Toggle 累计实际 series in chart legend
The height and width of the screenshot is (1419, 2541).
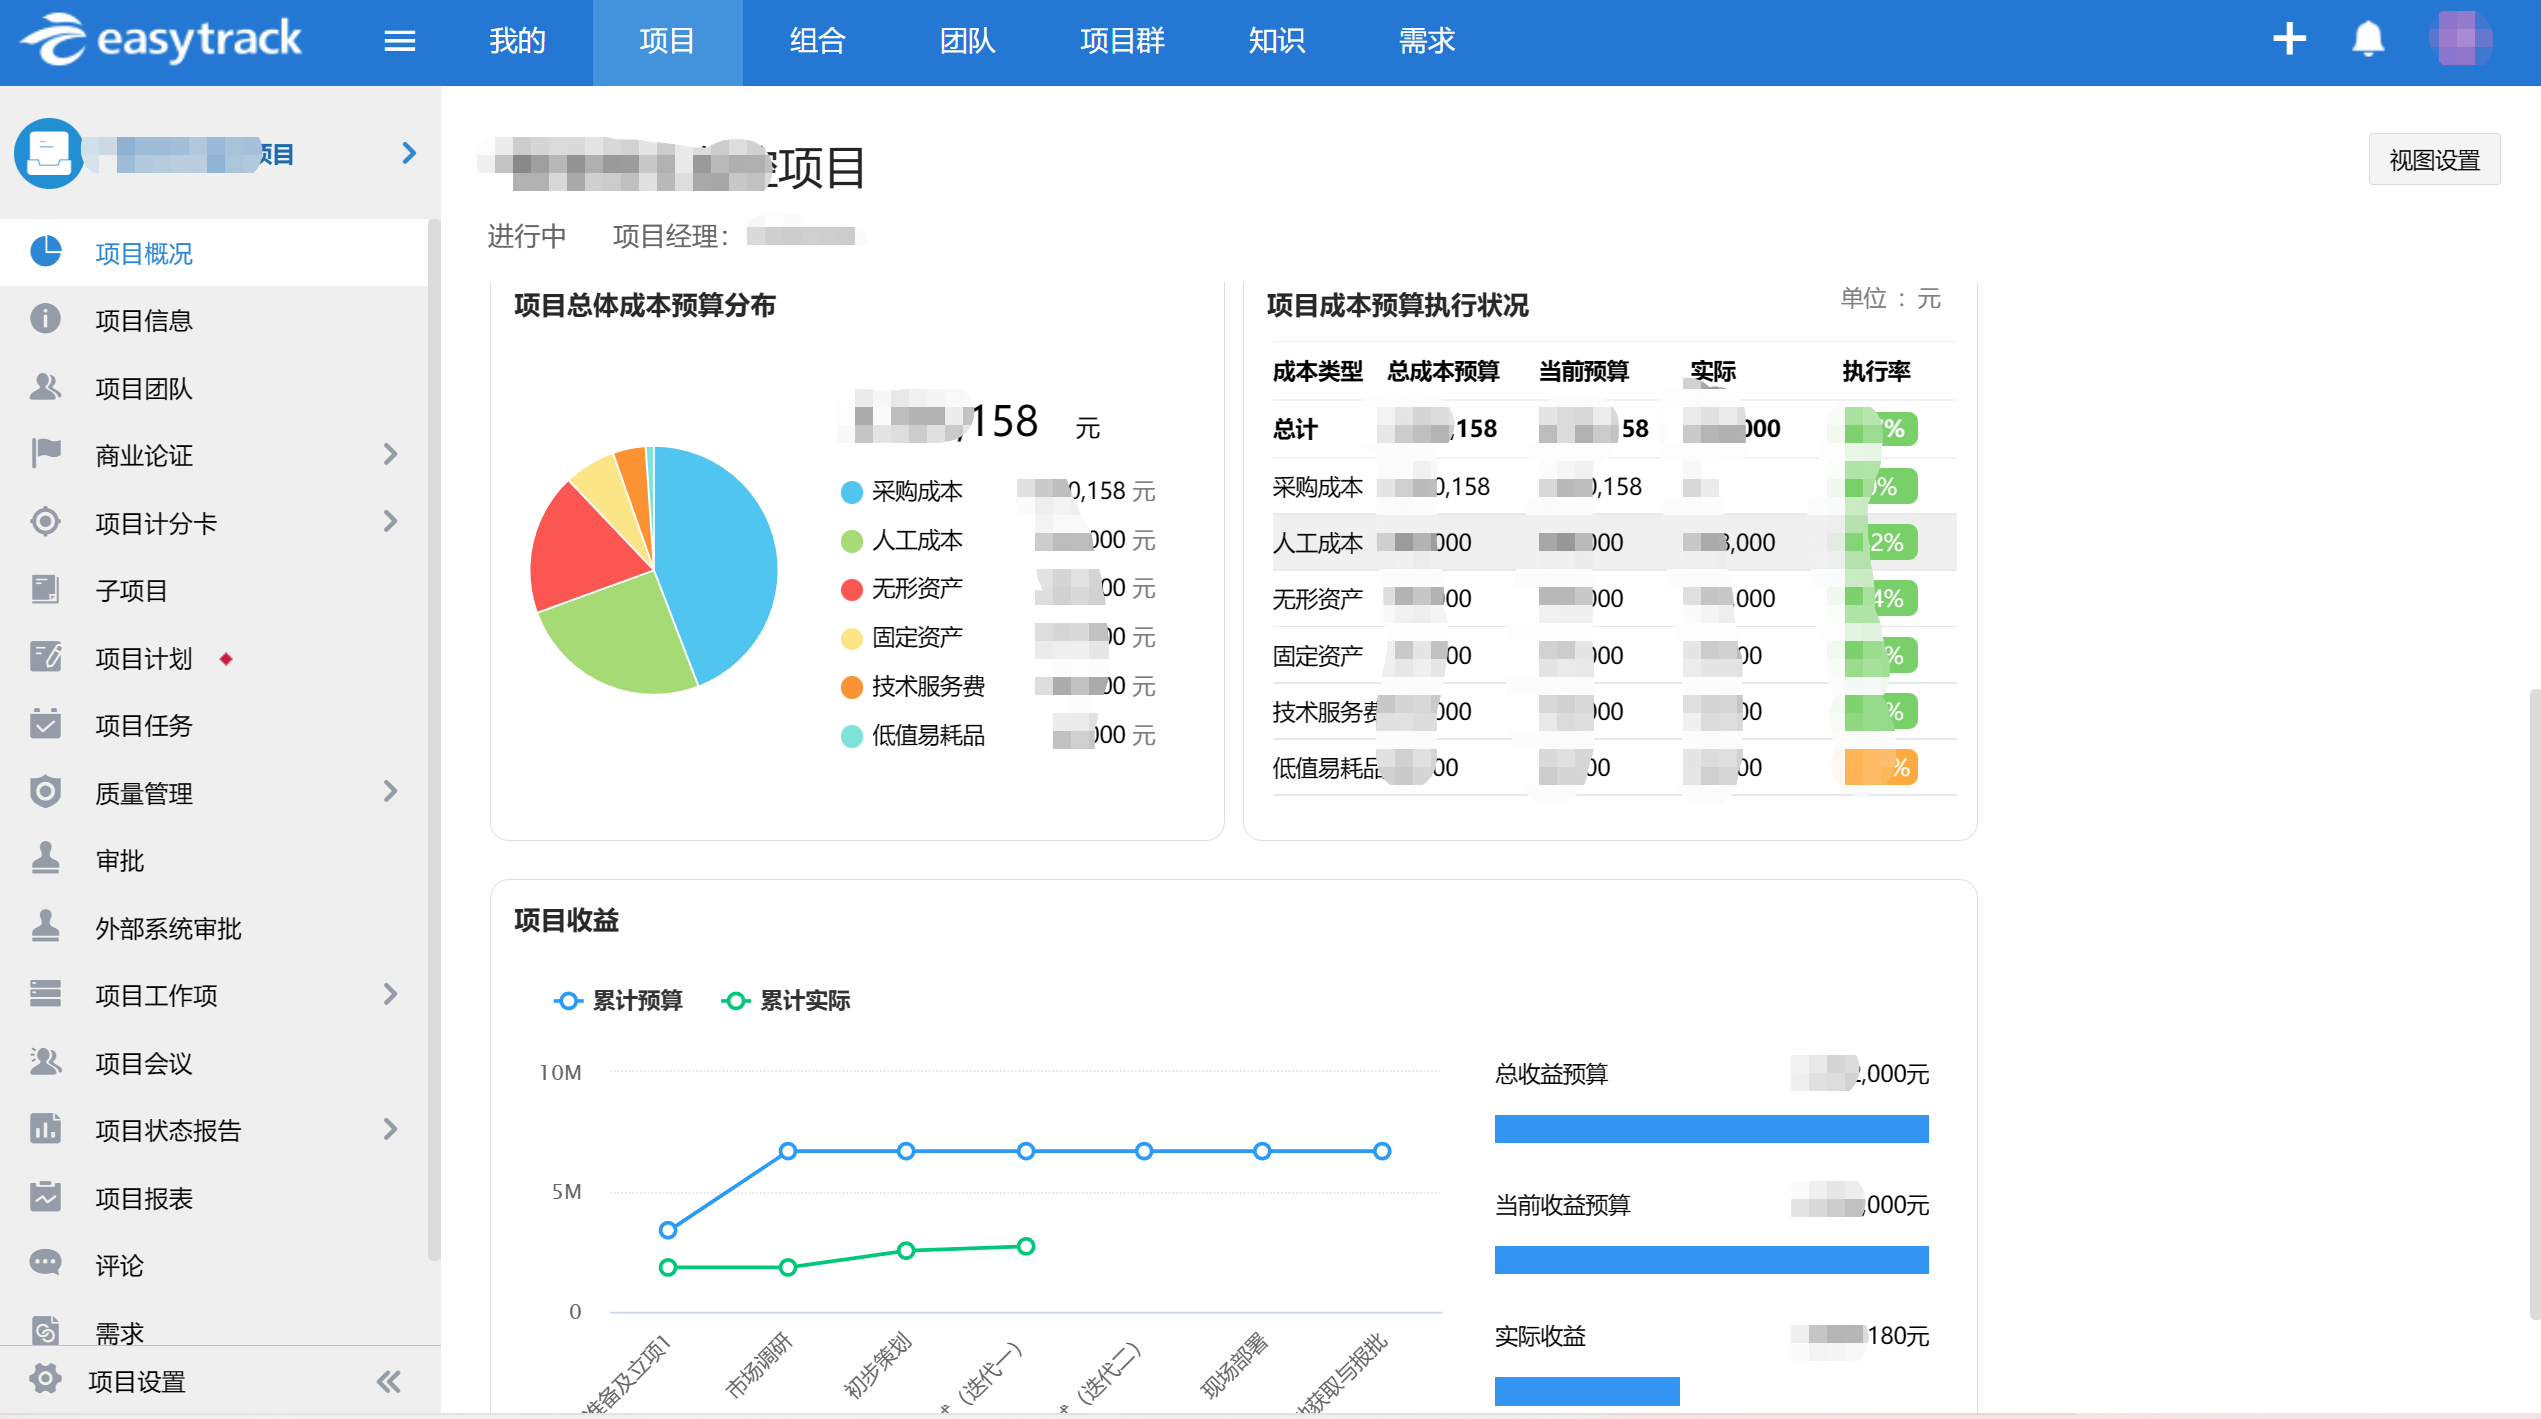click(x=786, y=1000)
